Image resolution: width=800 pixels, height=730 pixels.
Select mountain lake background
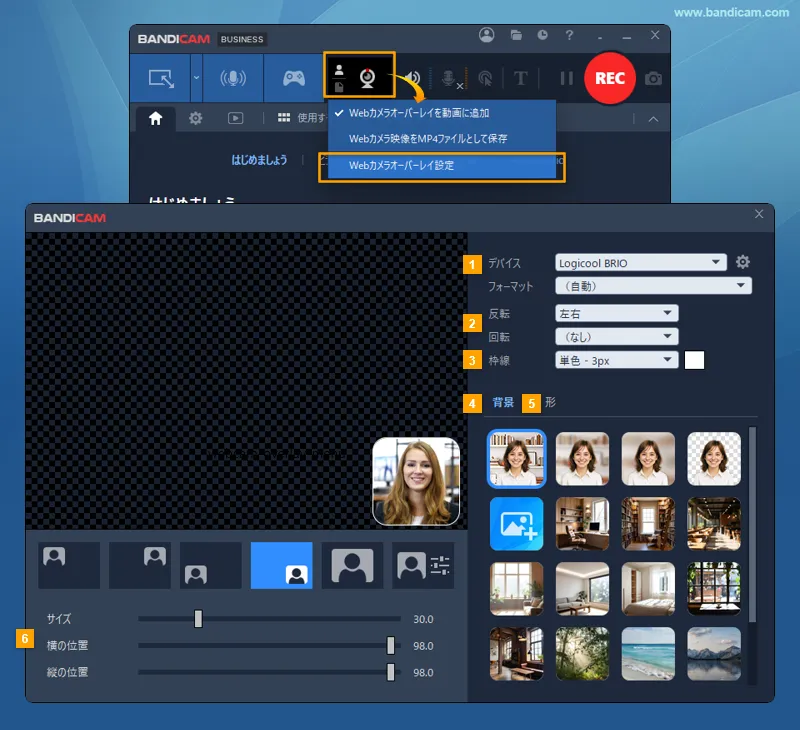point(714,654)
